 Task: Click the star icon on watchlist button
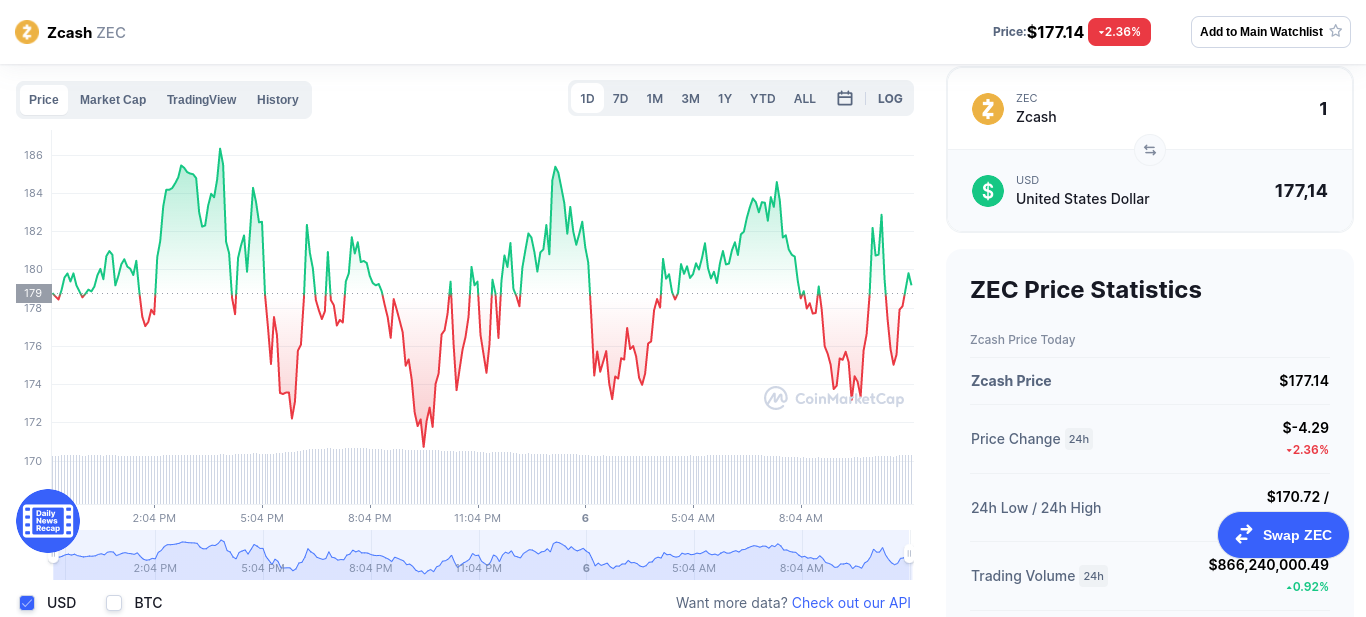(x=1335, y=31)
